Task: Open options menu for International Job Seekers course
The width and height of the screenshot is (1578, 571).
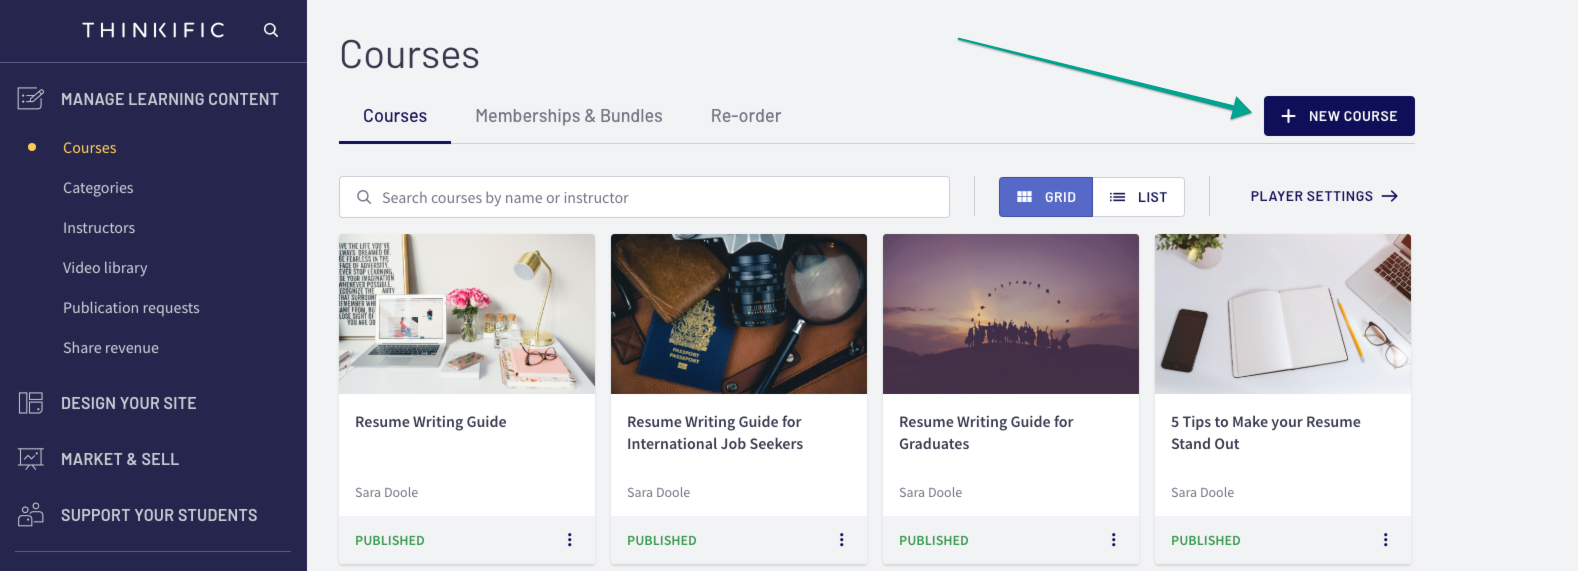Action: coord(842,540)
